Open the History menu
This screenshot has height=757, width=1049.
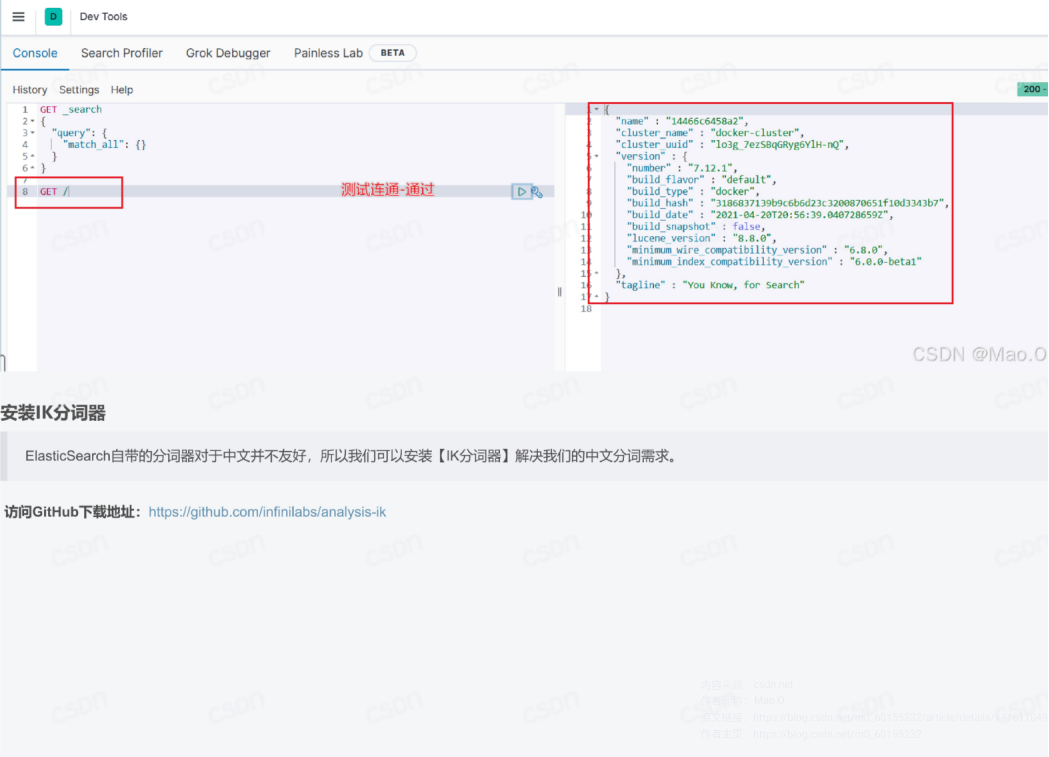pos(29,90)
